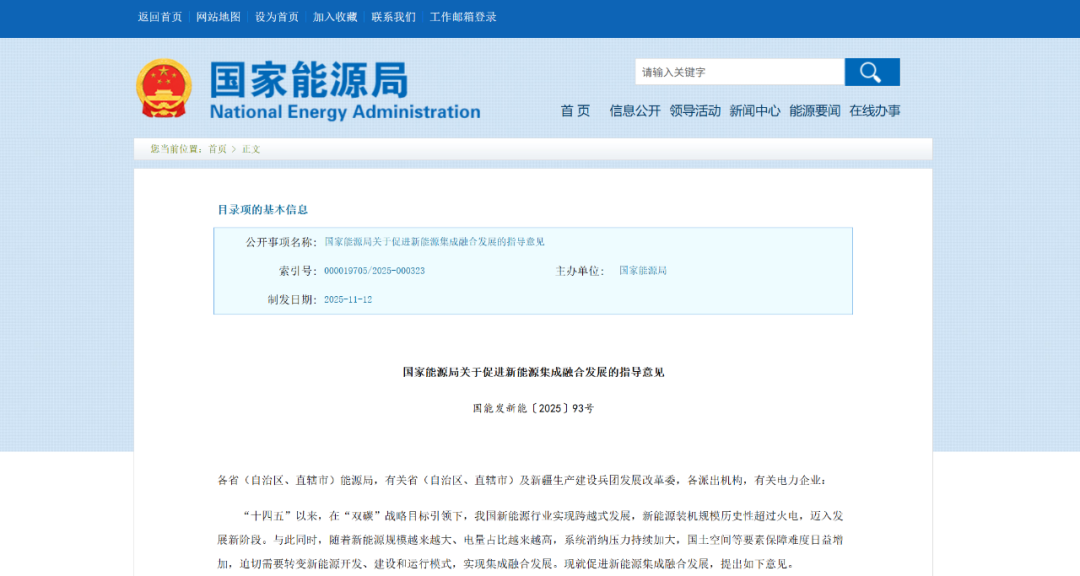1080x576 pixels.
Task: Click the magnifier search button
Action: tap(872, 72)
